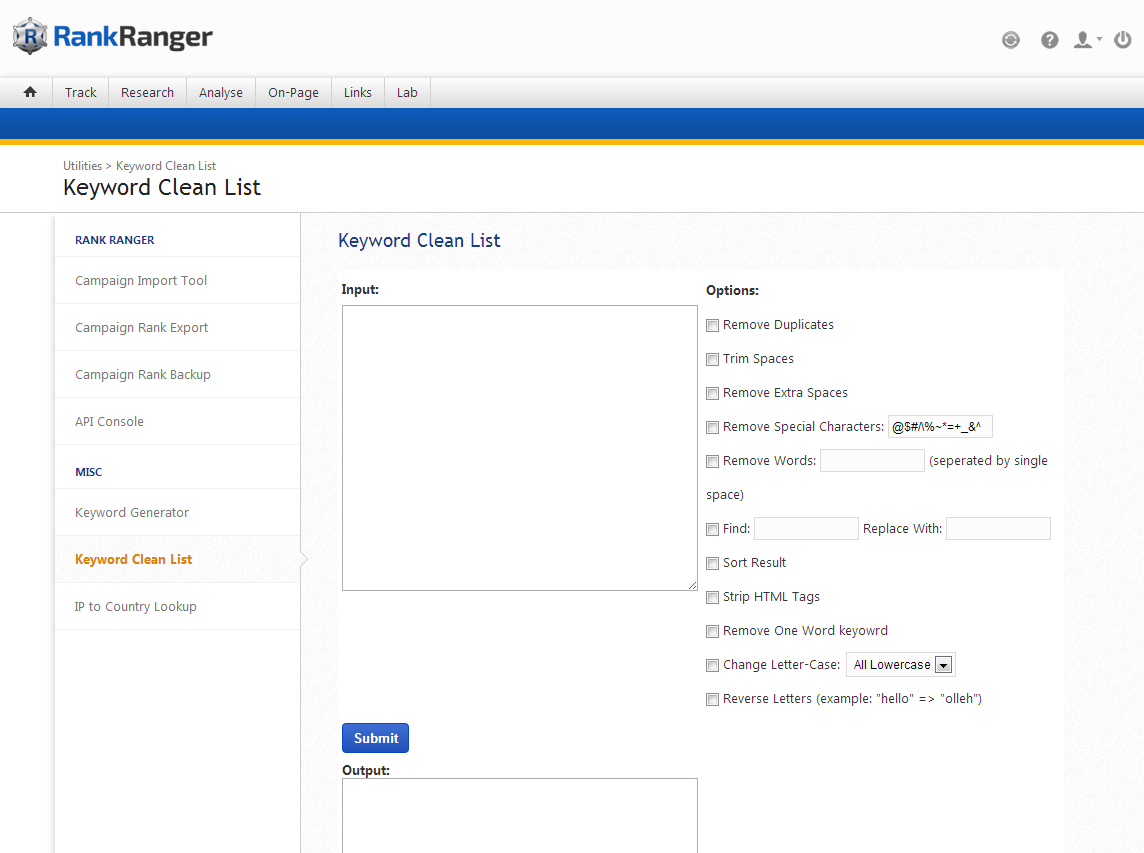
Task: Open the On-Page menu
Action: tap(293, 92)
